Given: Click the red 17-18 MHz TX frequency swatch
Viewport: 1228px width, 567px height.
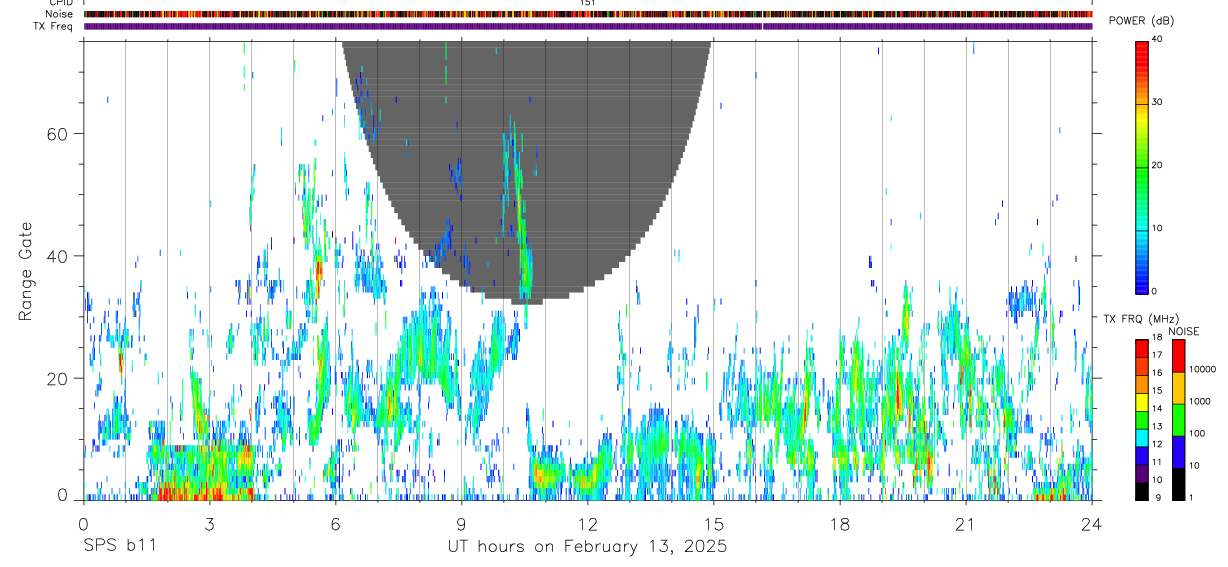Looking at the screenshot, I should coord(1142,347).
